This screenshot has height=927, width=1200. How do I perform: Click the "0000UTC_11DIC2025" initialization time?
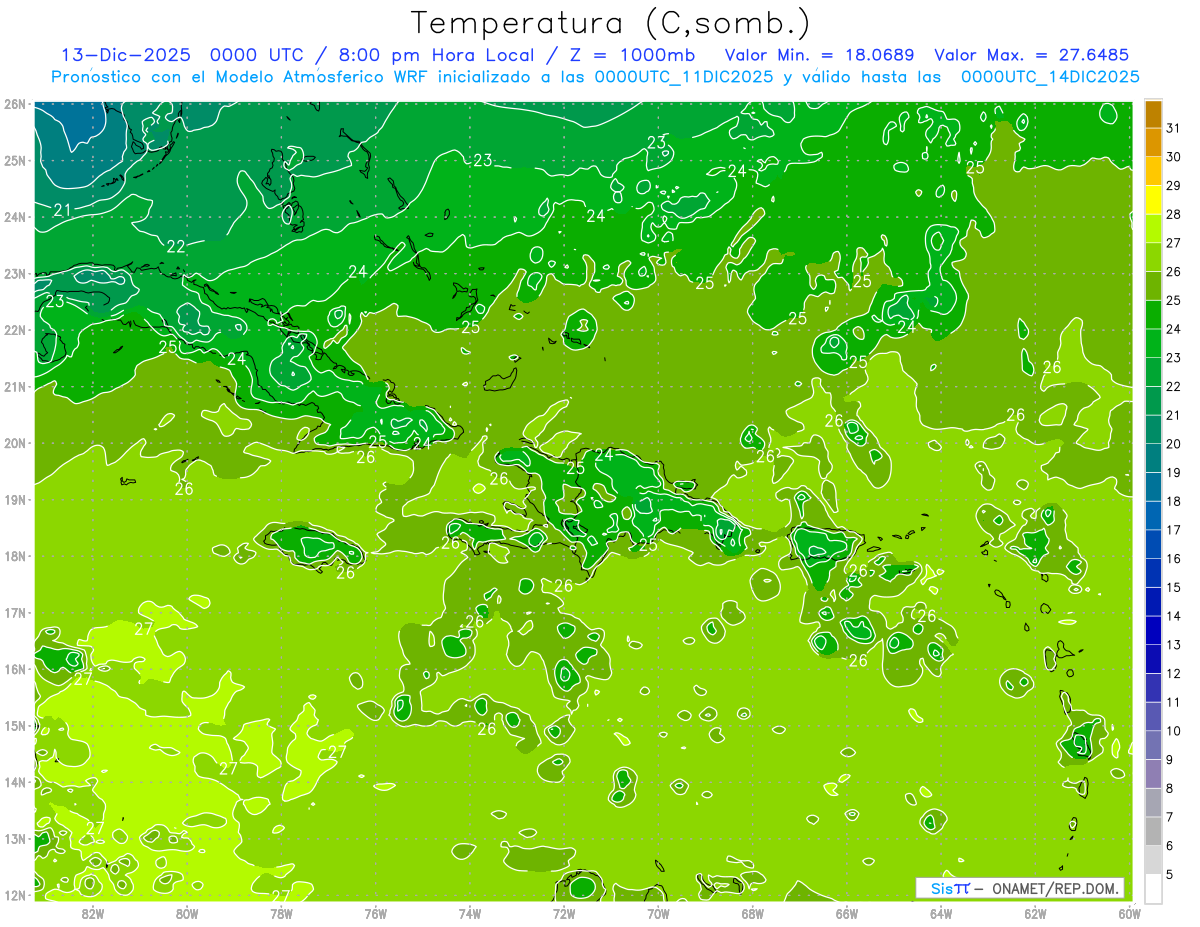point(683,77)
